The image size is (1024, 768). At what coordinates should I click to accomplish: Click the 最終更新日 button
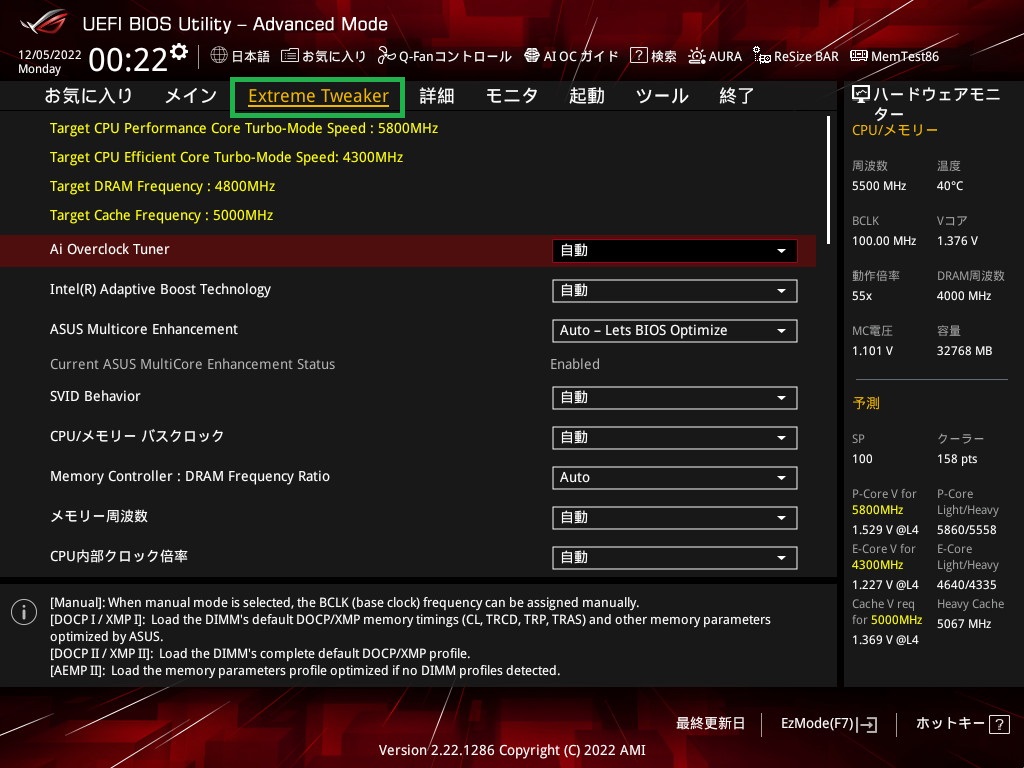710,724
